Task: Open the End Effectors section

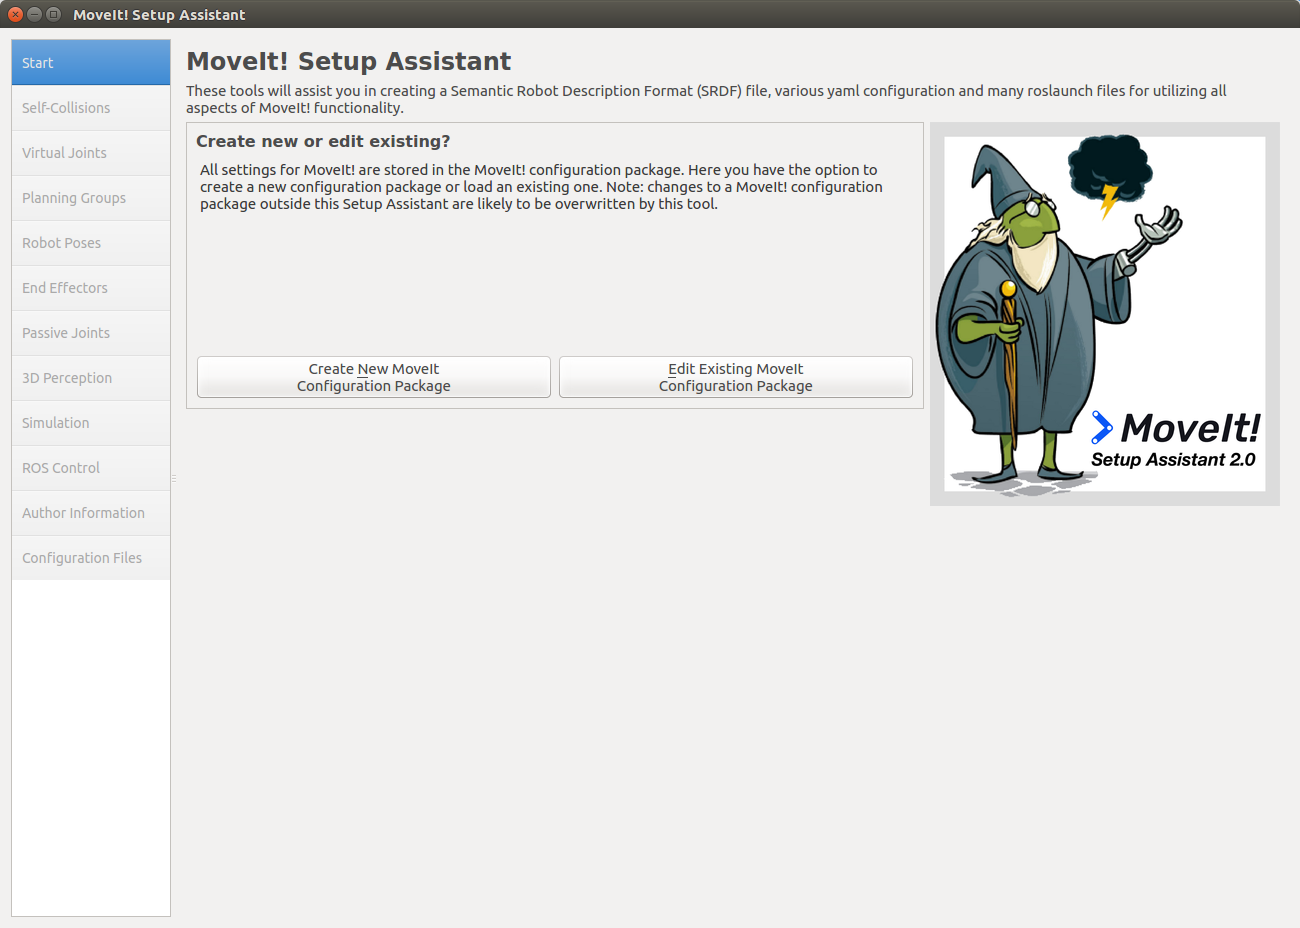Action: click(x=91, y=288)
